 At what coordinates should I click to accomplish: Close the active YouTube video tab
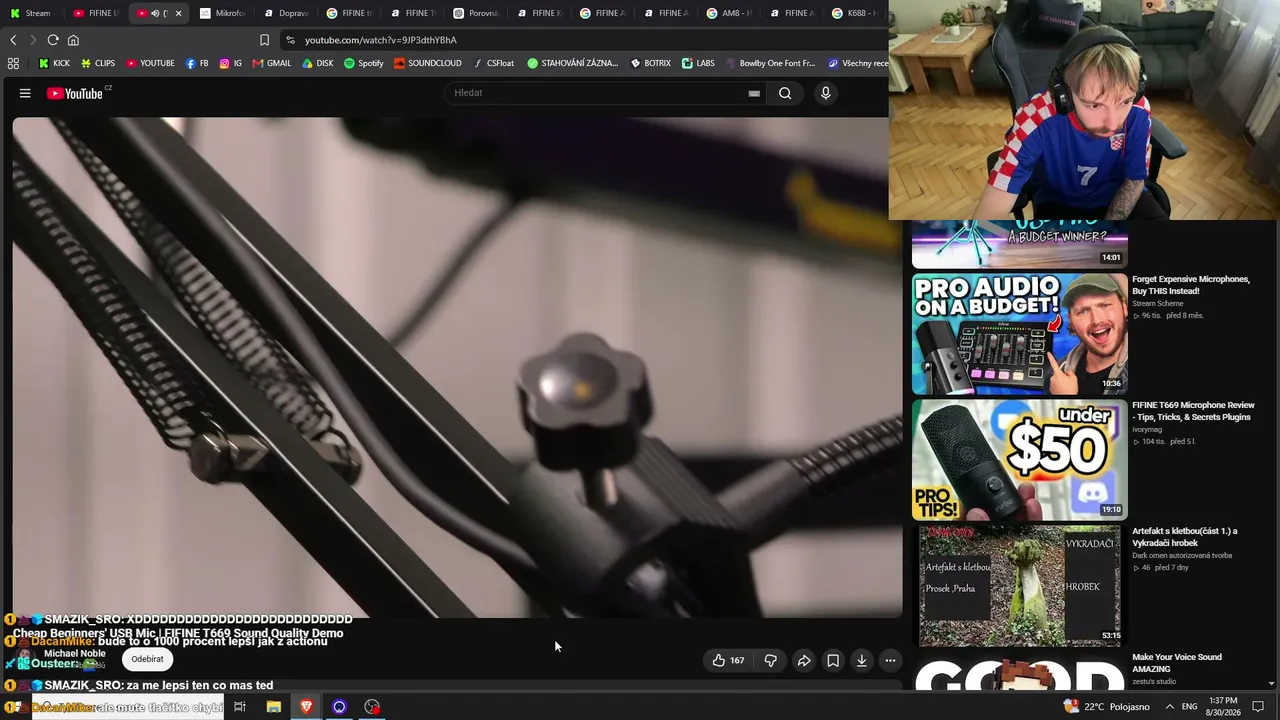point(178,13)
